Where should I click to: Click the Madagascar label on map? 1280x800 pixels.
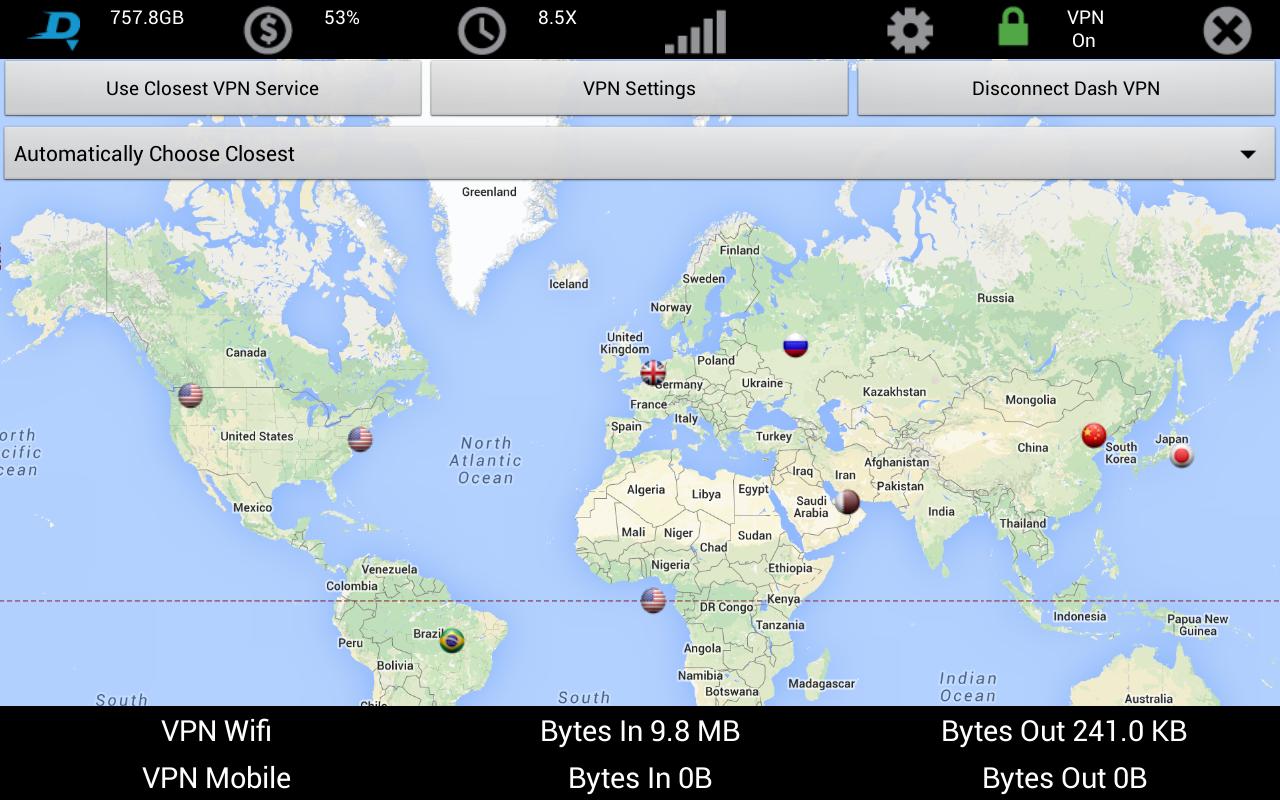coord(822,684)
